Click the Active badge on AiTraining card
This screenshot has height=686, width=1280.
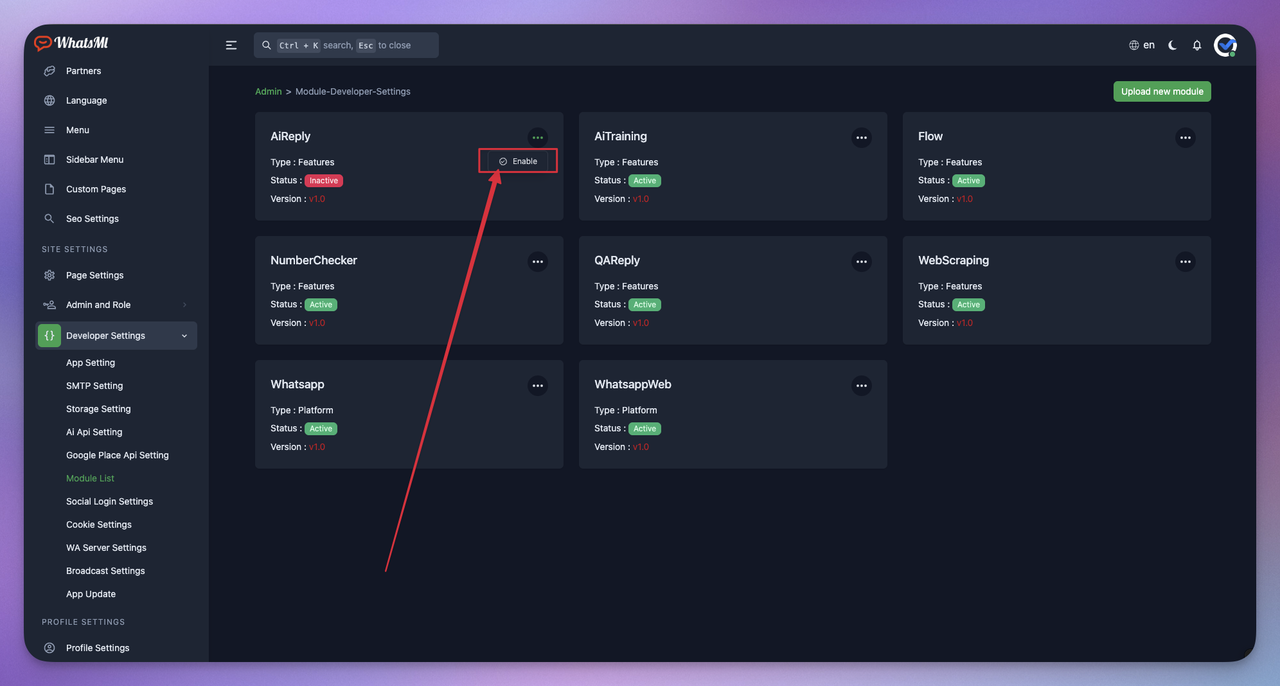coord(644,181)
